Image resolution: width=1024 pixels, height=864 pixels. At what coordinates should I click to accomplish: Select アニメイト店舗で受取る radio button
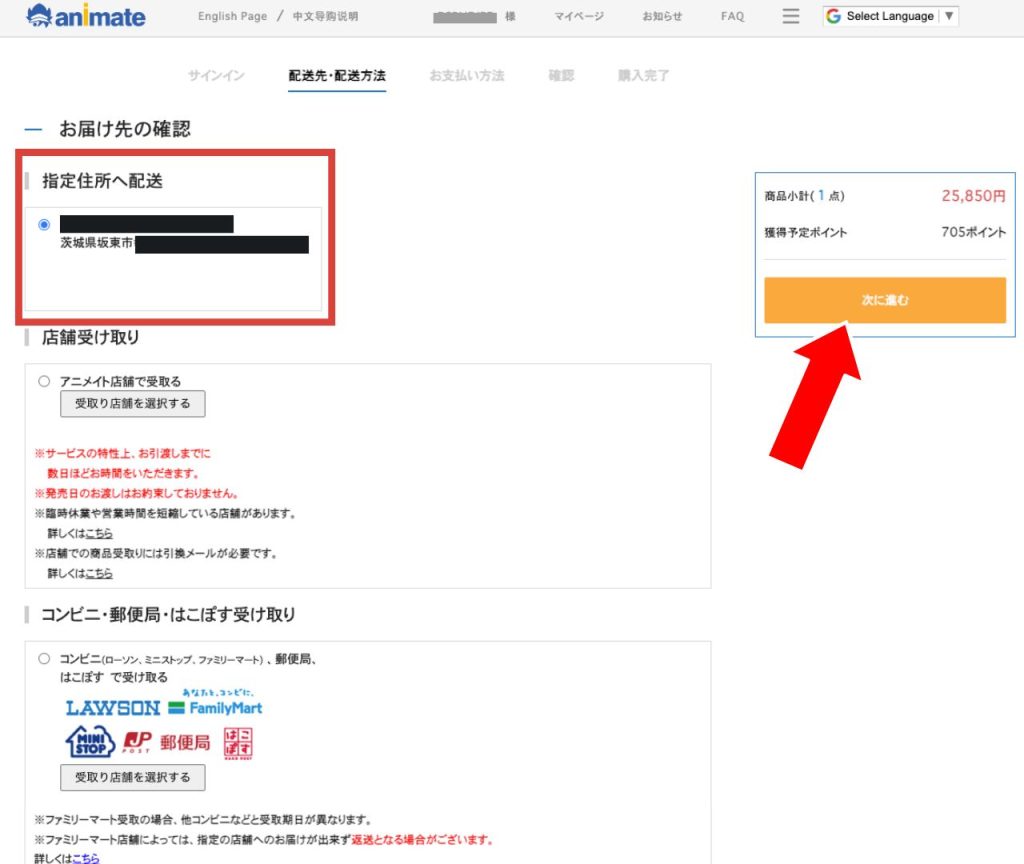44,381
